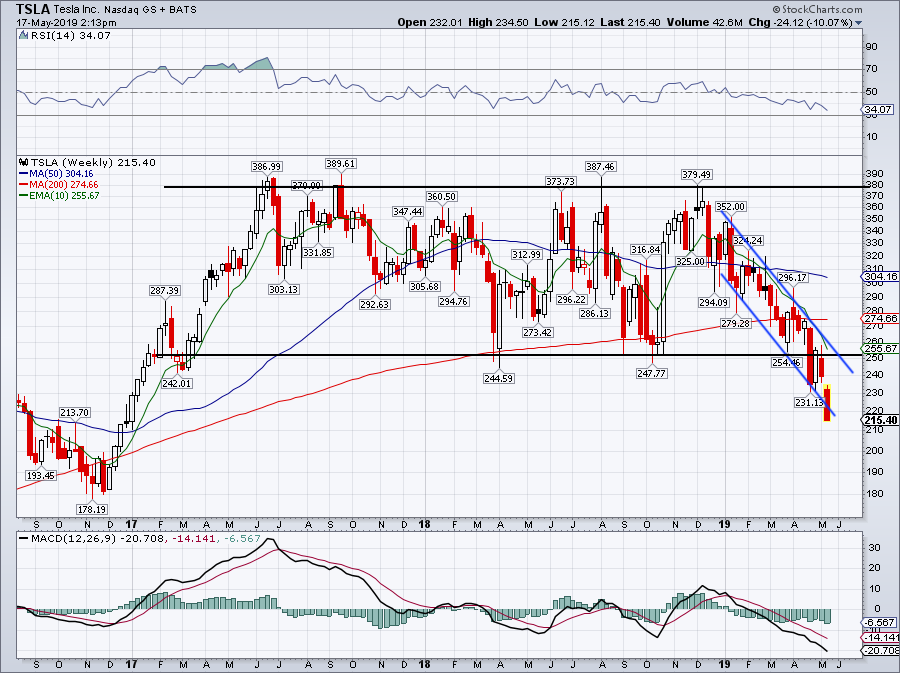Click the 231.13 low price label
Image resolution: width=900 pixels, height=673 pixels.
(x=809, y=402)
